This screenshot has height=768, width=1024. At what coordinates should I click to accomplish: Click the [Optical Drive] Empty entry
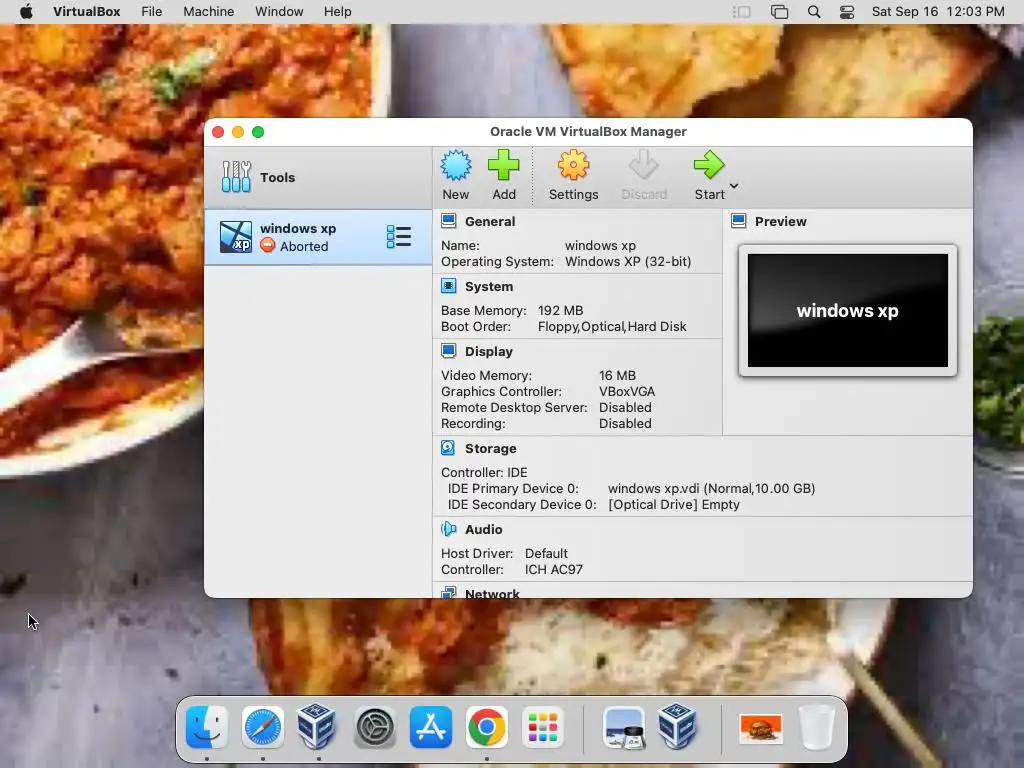[x=673, y=505]
